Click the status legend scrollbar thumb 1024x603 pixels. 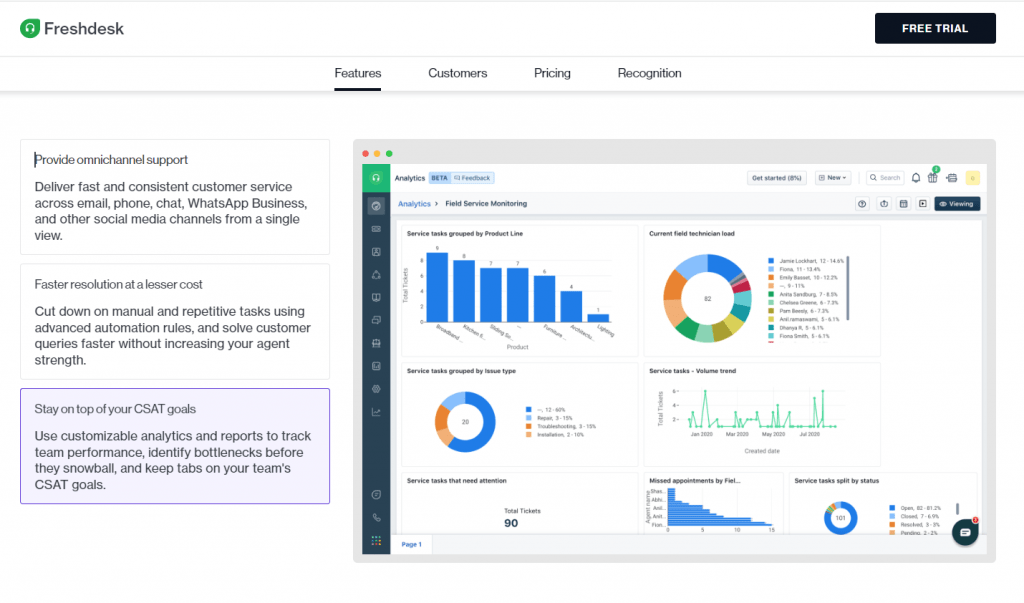pos(957,508)
